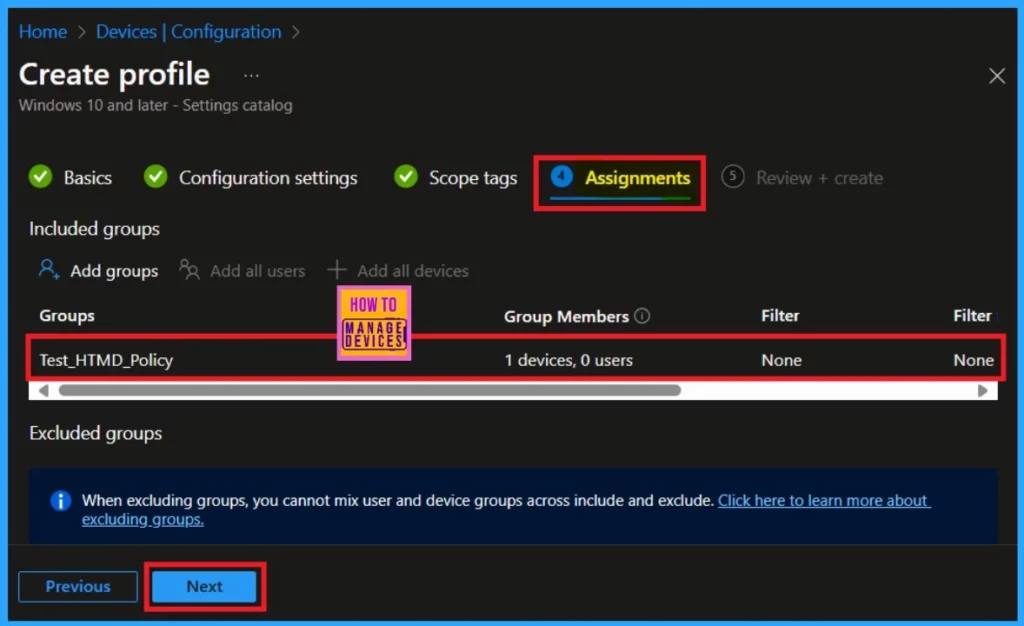The width and height of the screenshot is (1024, 626).
Task: Click the horizontal scrollbar right arrow
Action: point(982,390)
